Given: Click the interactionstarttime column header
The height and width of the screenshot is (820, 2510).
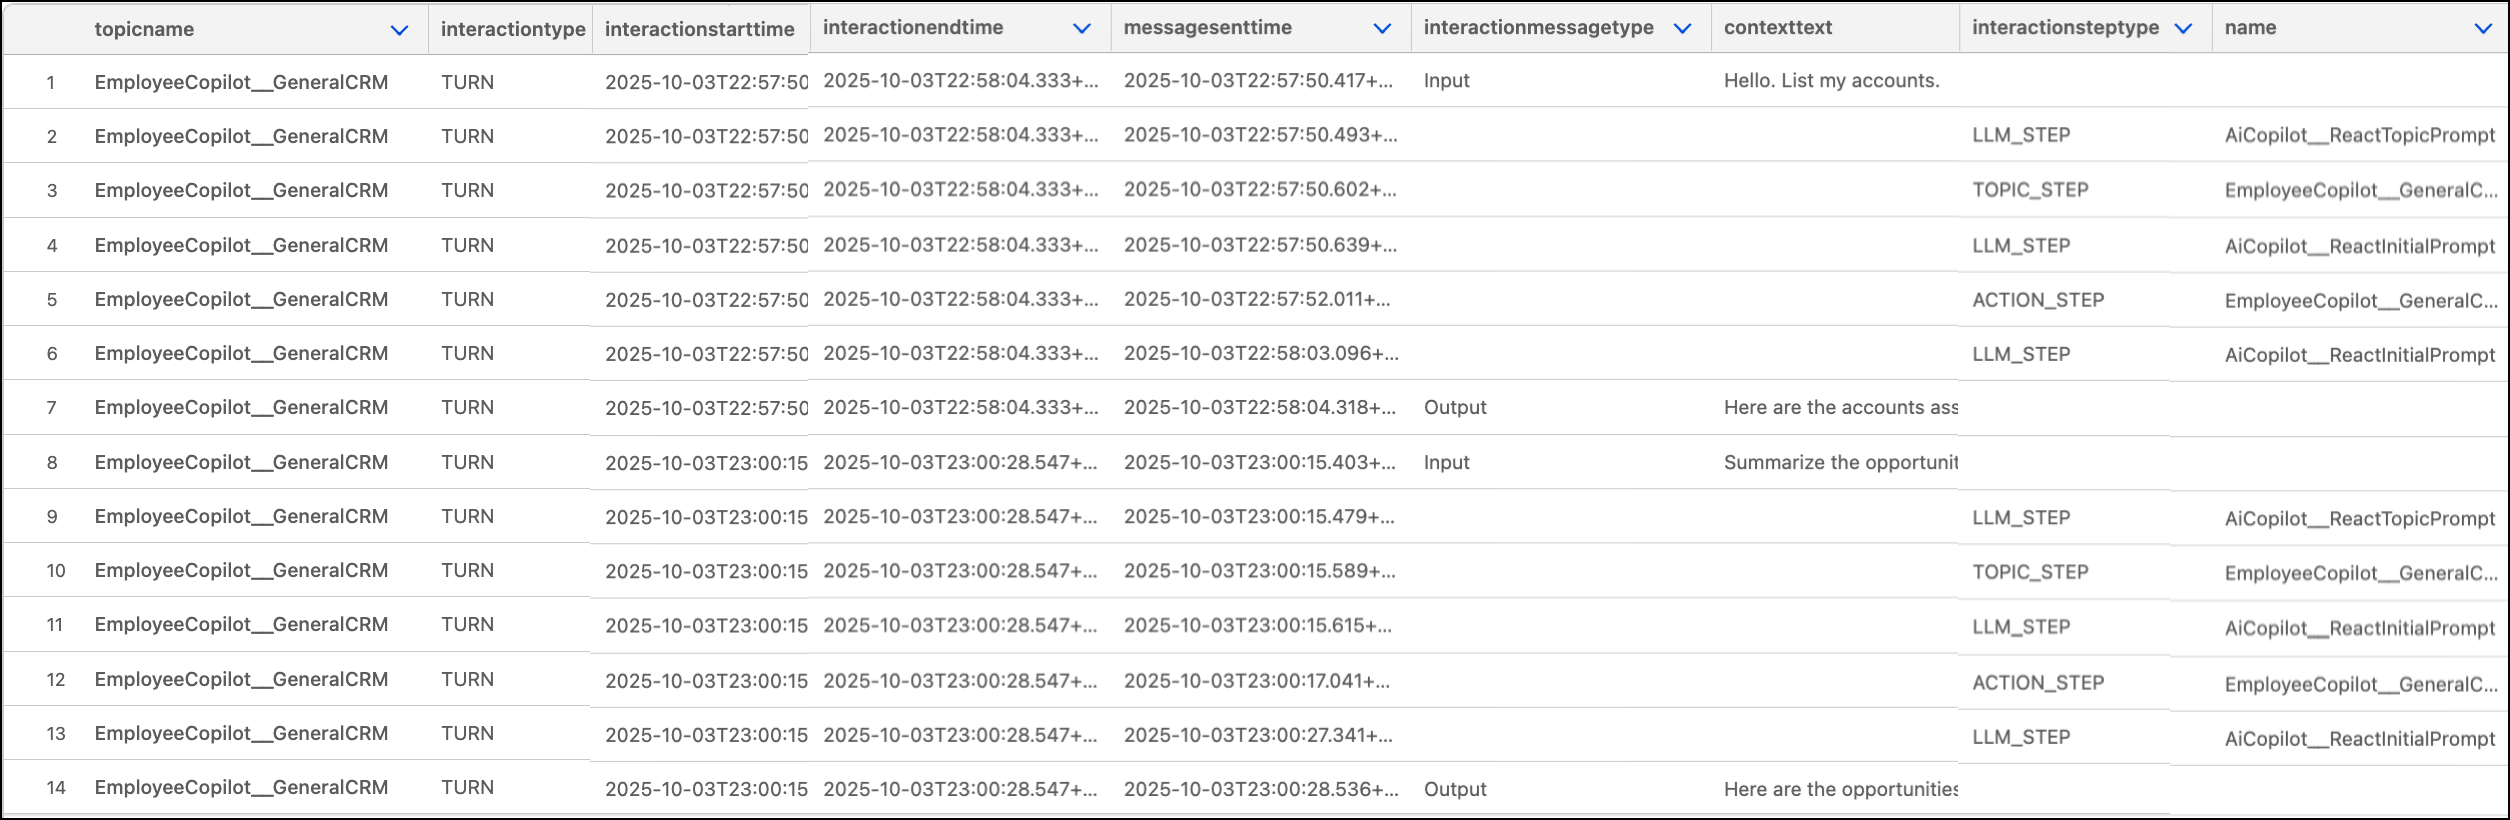Looking at the screenshot, I should coord(700,29).
